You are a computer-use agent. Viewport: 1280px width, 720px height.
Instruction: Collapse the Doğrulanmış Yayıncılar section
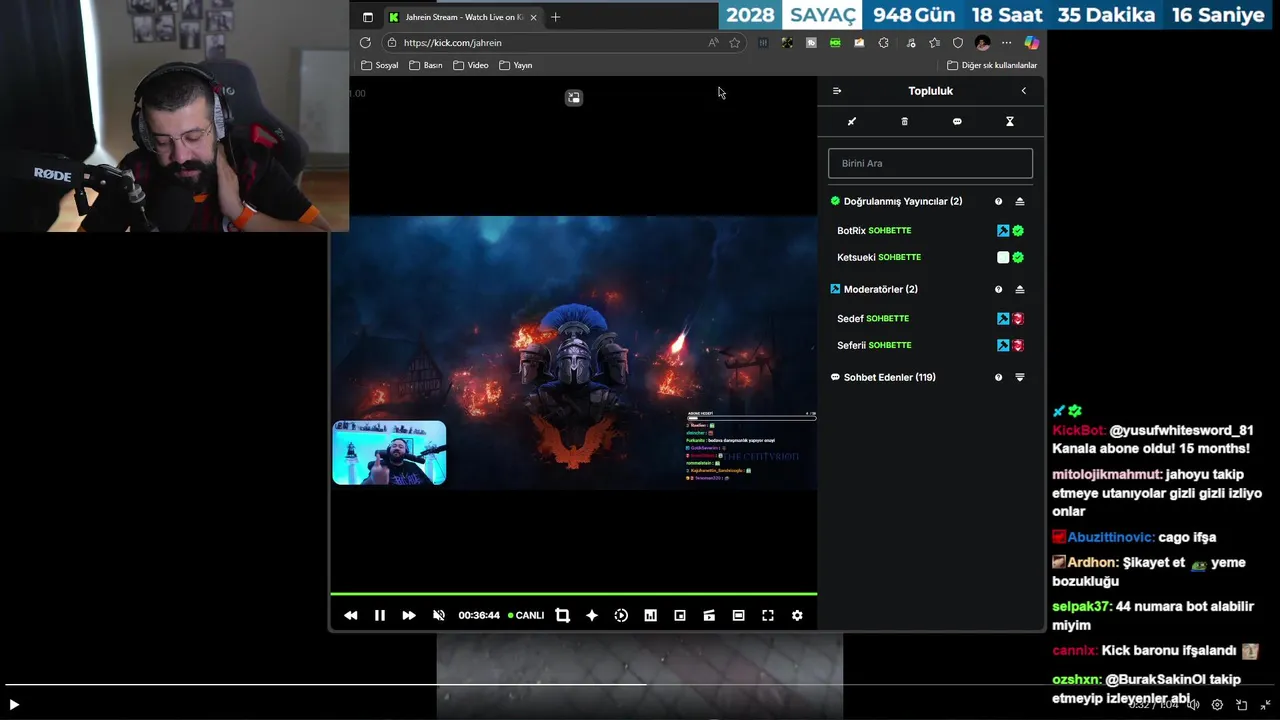[x=1020, y=202]
